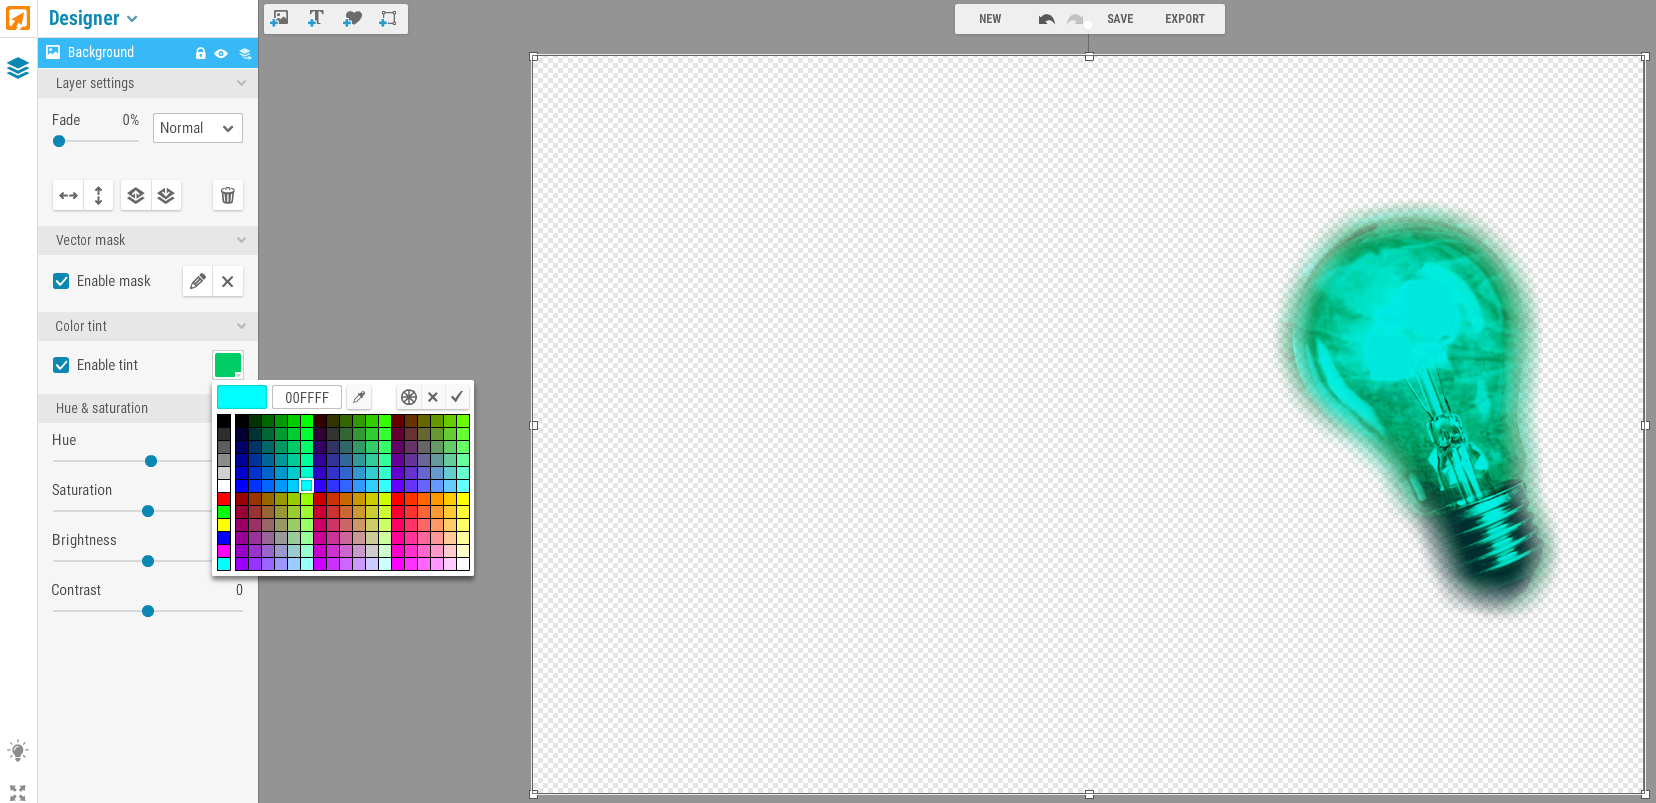Click the add shape heart icon
This screenshot has height=803, width=1656.
point(352,18)
